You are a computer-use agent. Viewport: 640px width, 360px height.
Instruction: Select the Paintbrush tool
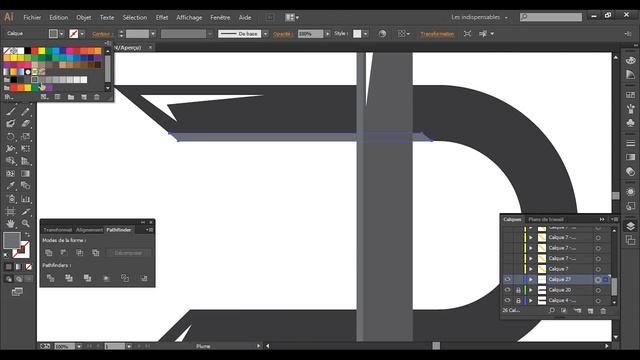pos(11,111)
